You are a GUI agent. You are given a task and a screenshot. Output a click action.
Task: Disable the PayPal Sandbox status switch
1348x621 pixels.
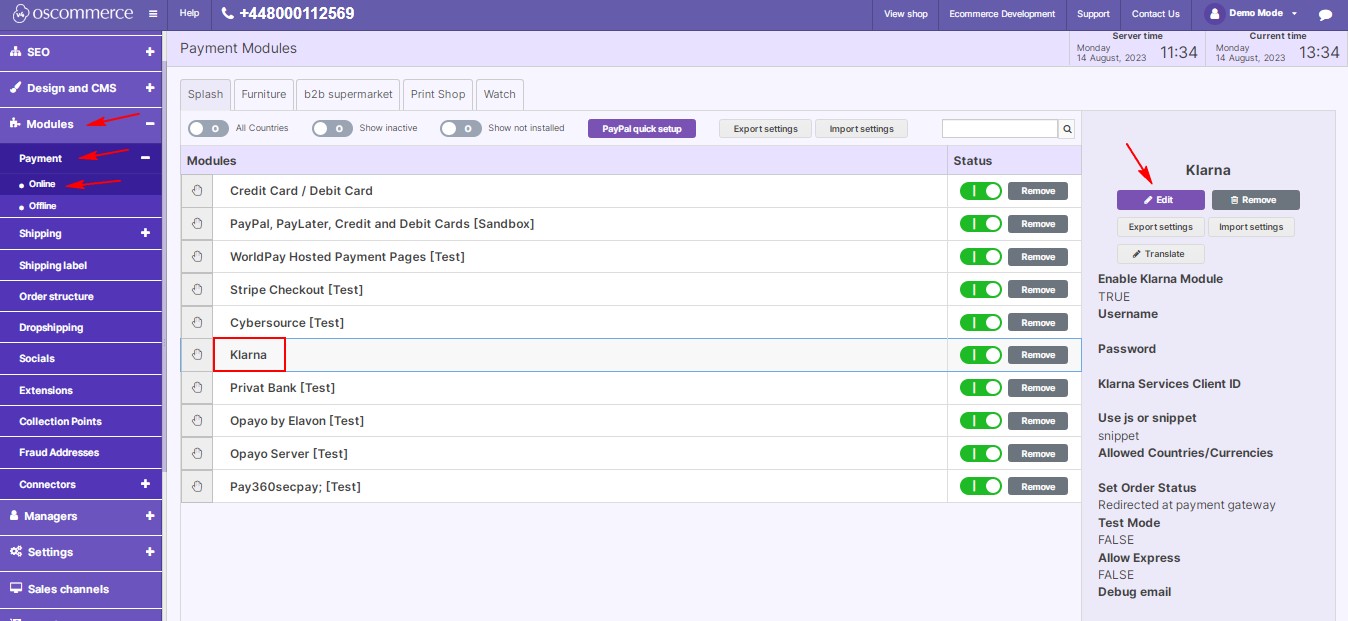[980, 224]
